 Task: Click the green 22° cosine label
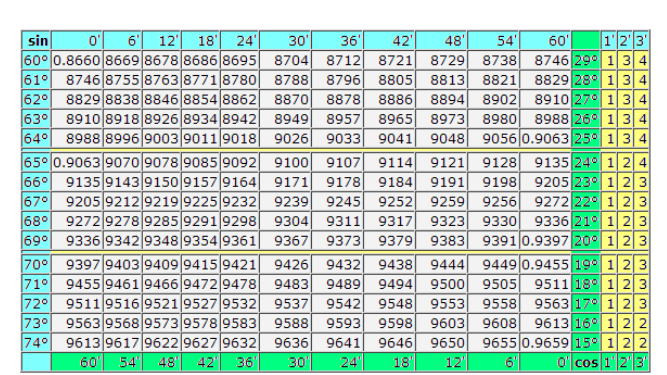tap(586, 202)
